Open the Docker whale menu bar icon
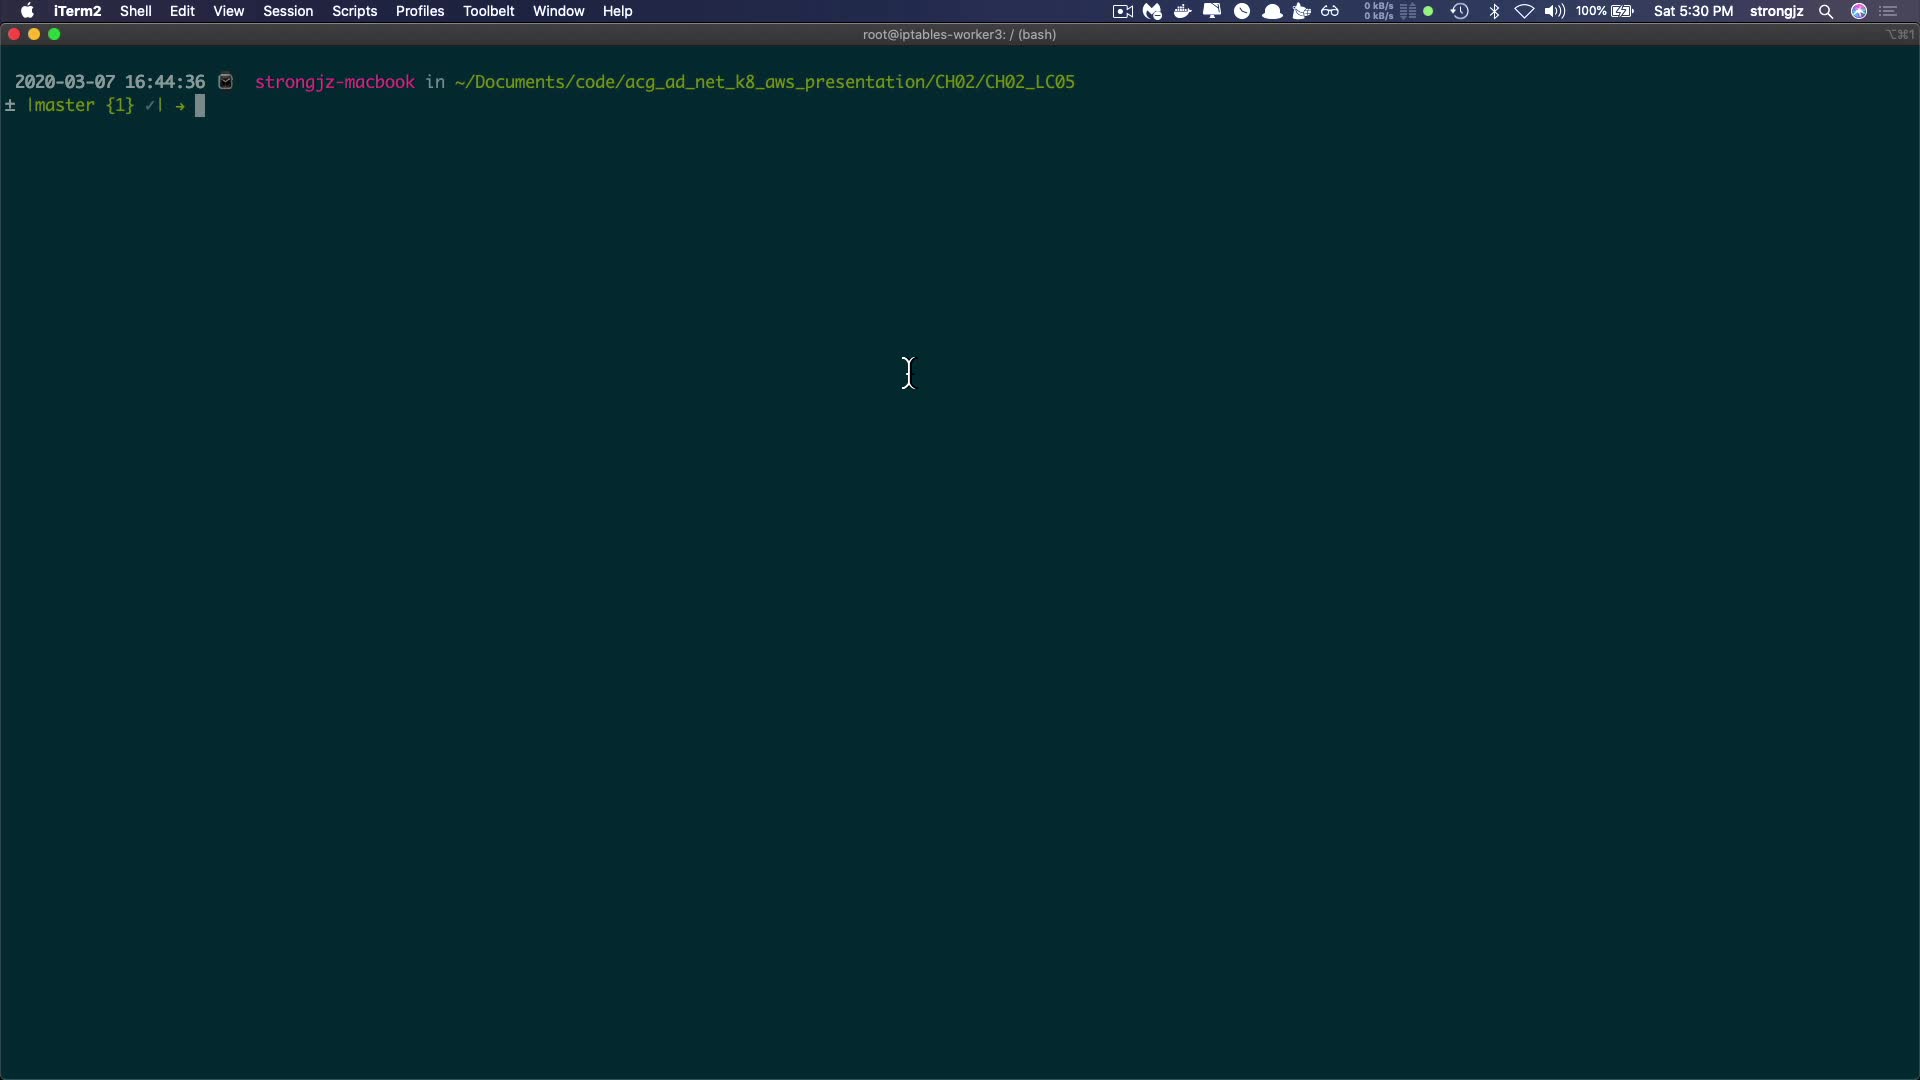The height and width of the screenshot is (1080, 1920). 1182,11
